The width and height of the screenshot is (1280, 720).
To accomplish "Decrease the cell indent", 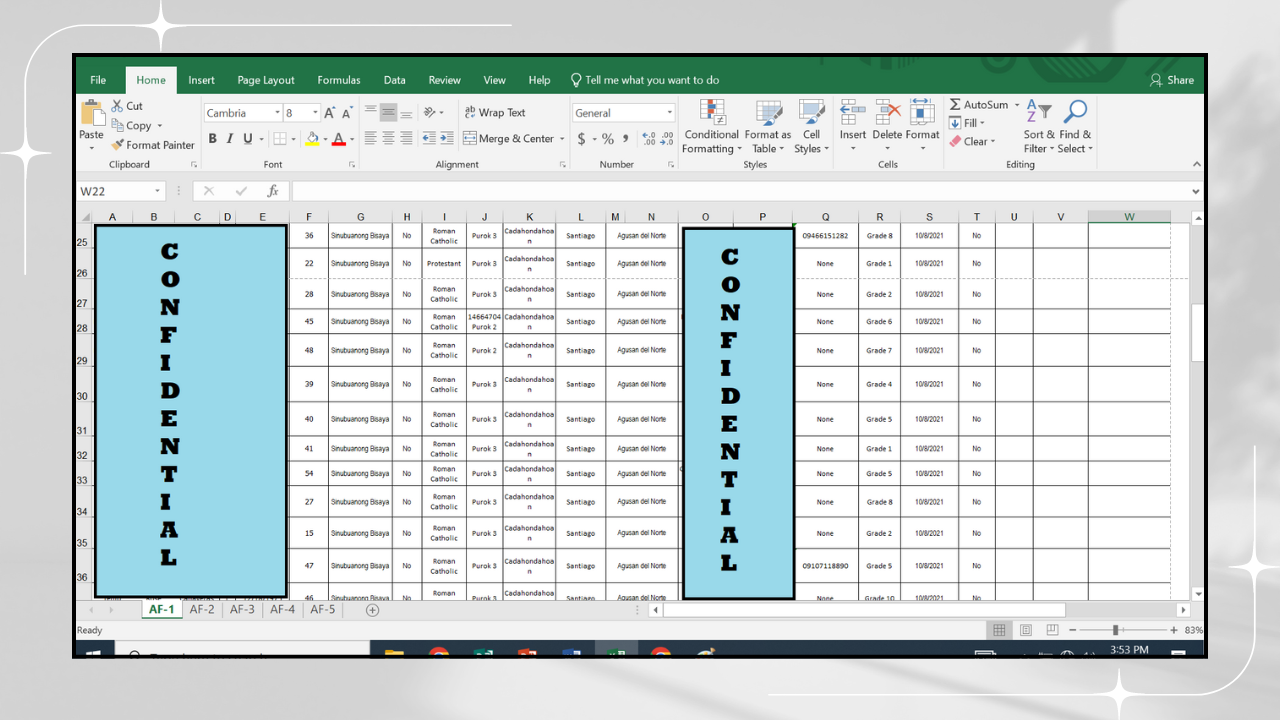I will (x=429, y=138).
